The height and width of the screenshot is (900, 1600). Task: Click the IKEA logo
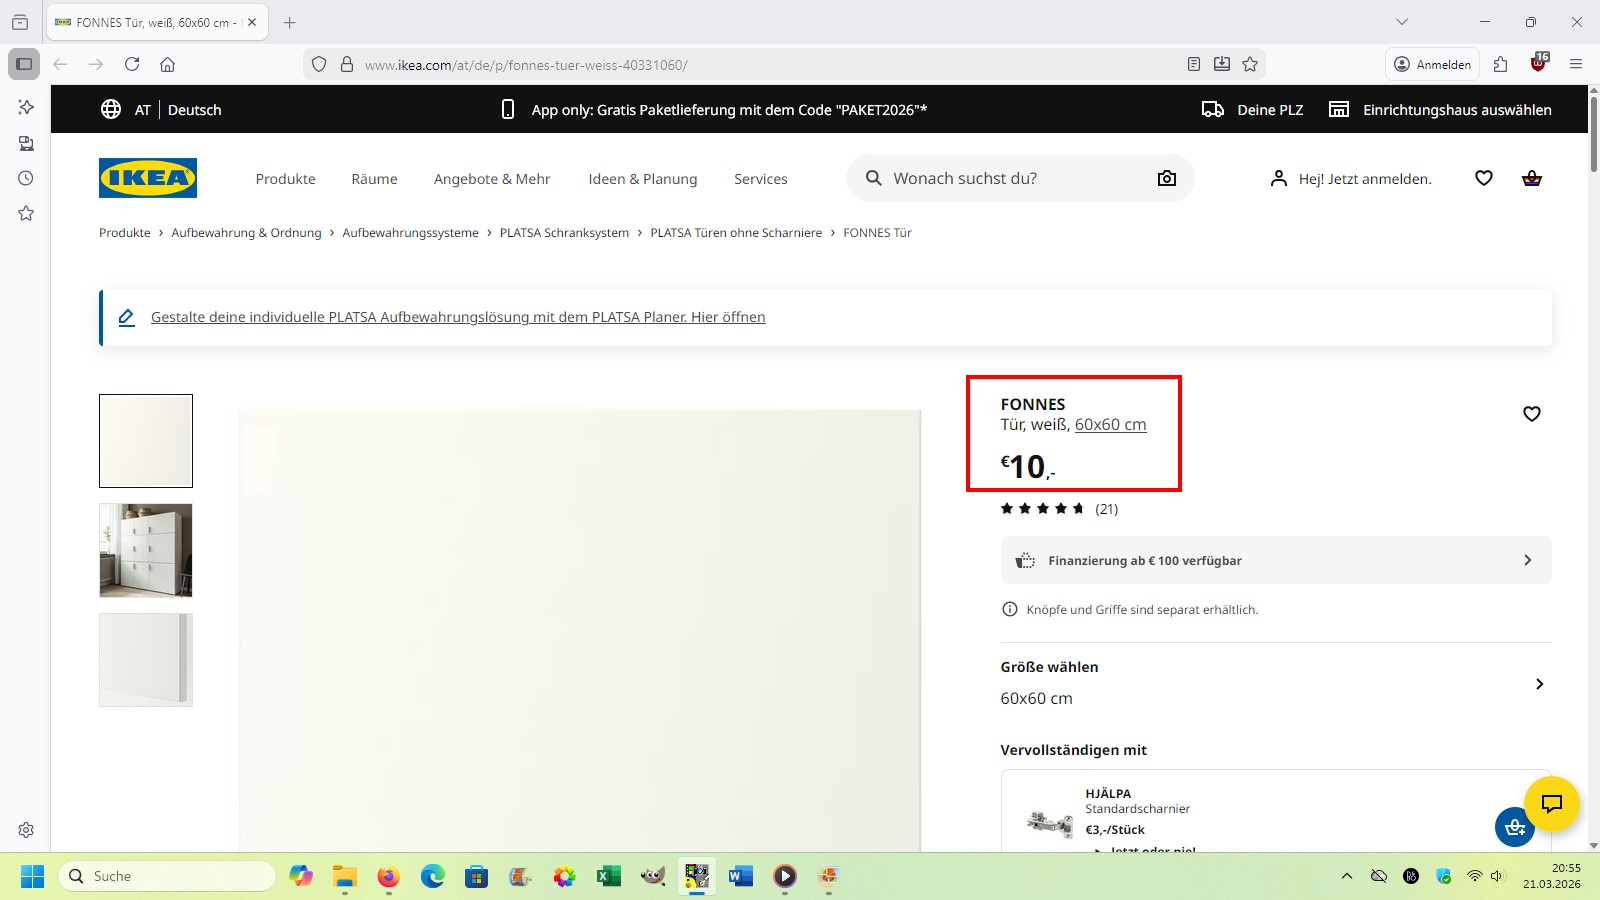click(148, 179)
